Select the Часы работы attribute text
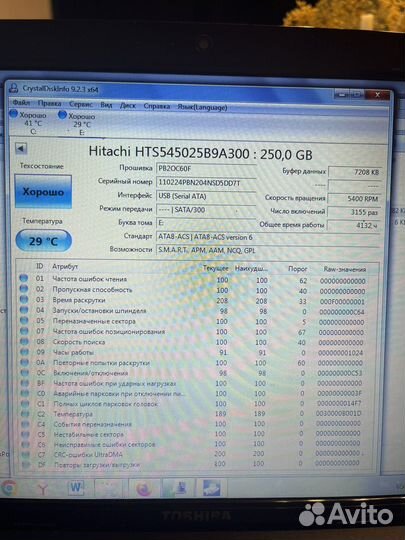Viewport: 405px width, 540px height. point(73,352)
